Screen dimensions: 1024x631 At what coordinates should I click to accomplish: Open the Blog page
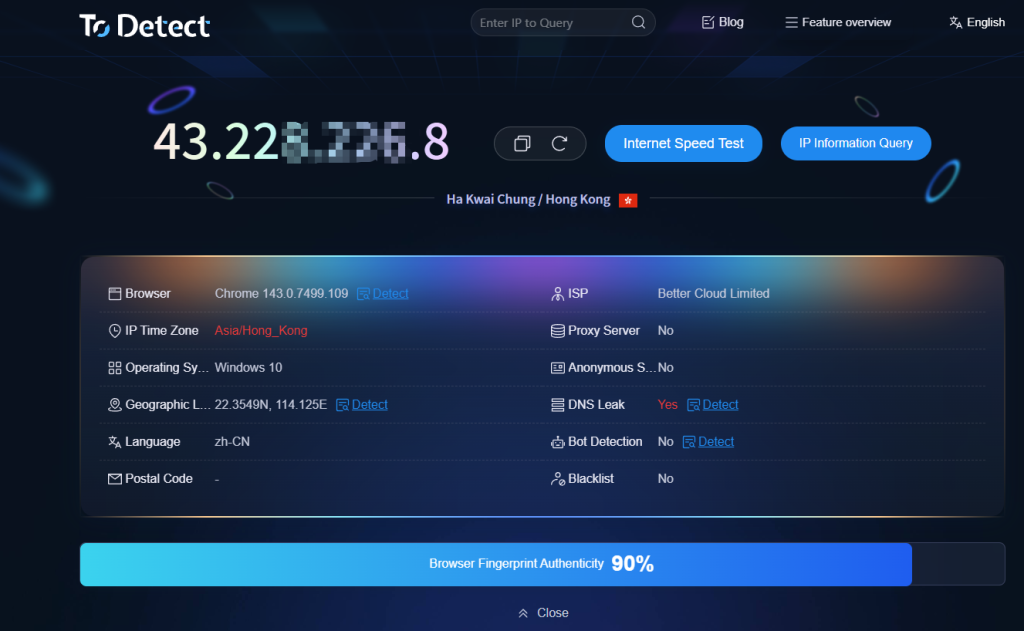pos(722,22)
